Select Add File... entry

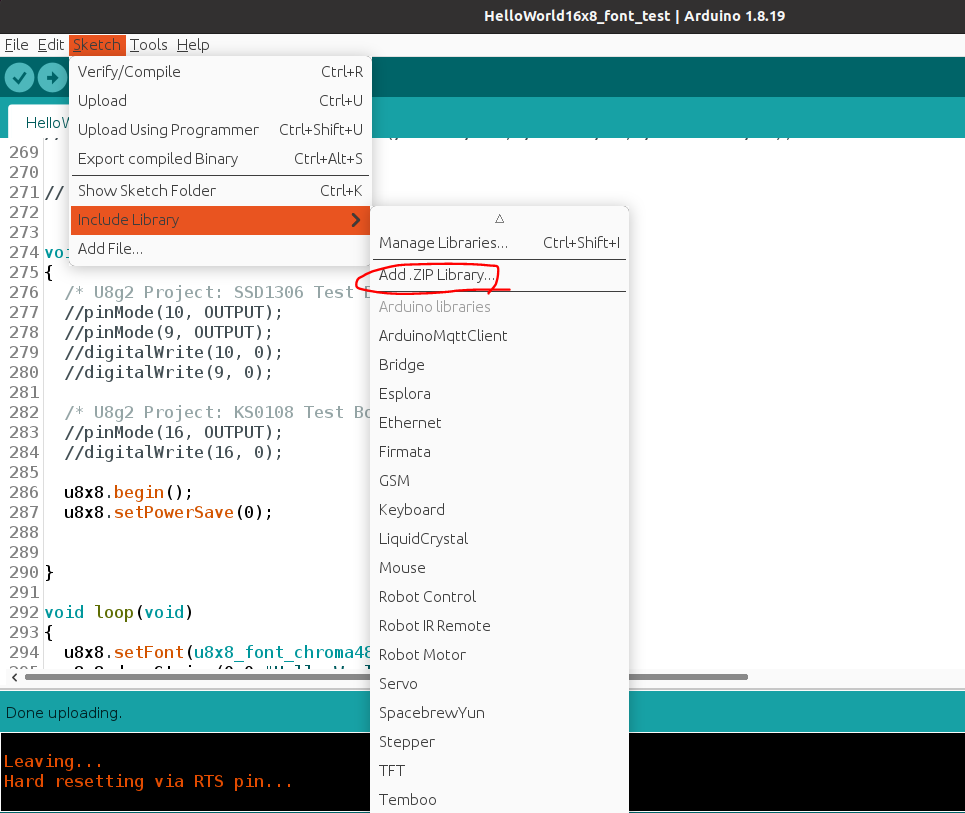[220, 249]
